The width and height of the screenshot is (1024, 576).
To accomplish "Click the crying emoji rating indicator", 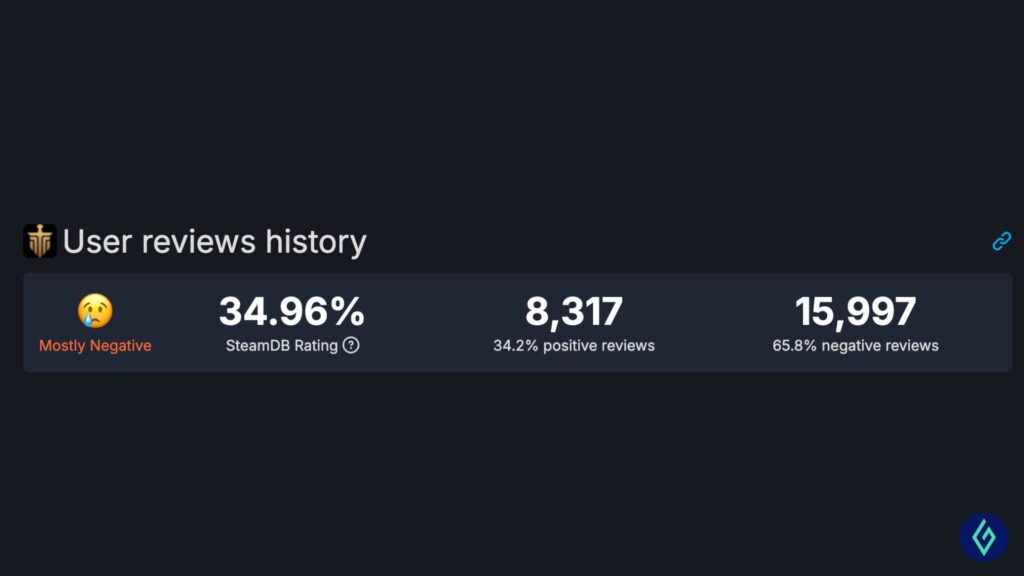I will [x=95, y=312].
